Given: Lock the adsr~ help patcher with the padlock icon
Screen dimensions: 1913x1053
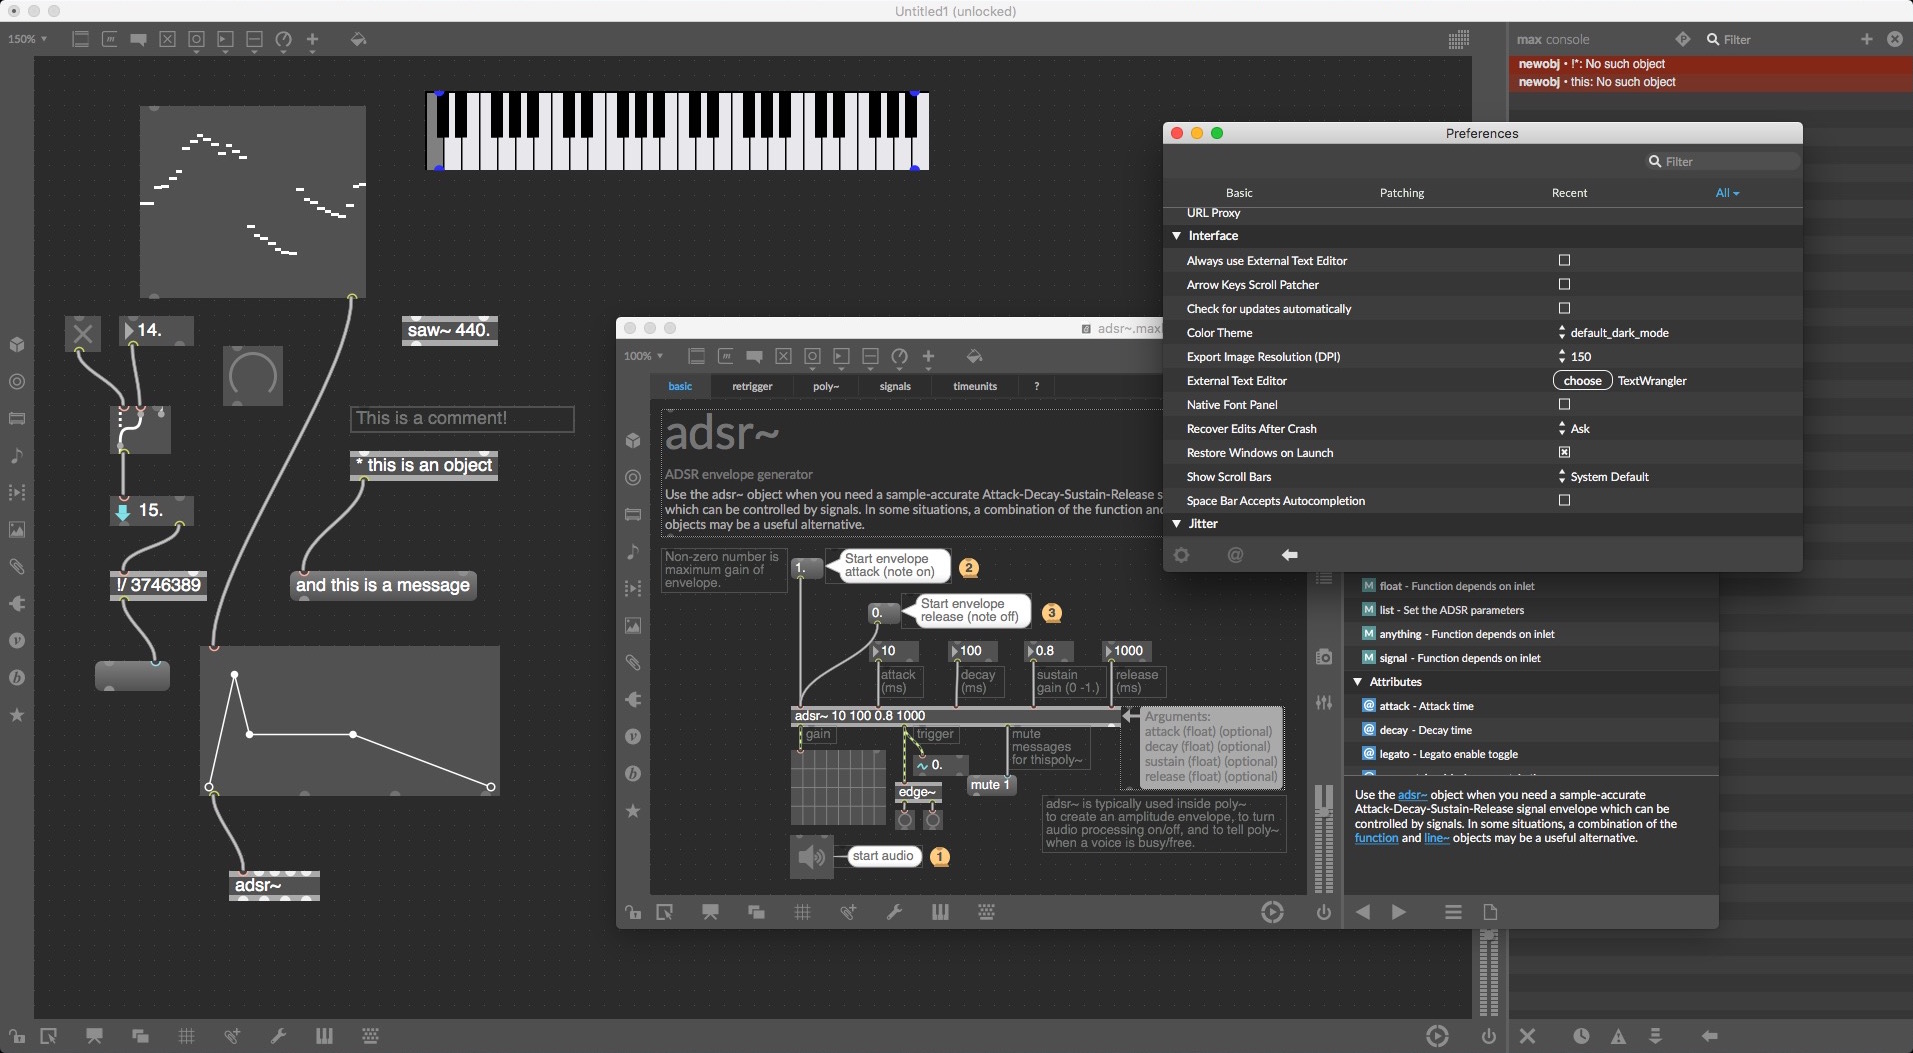Looking at the screenshot, I should click(x=633, y=912).
